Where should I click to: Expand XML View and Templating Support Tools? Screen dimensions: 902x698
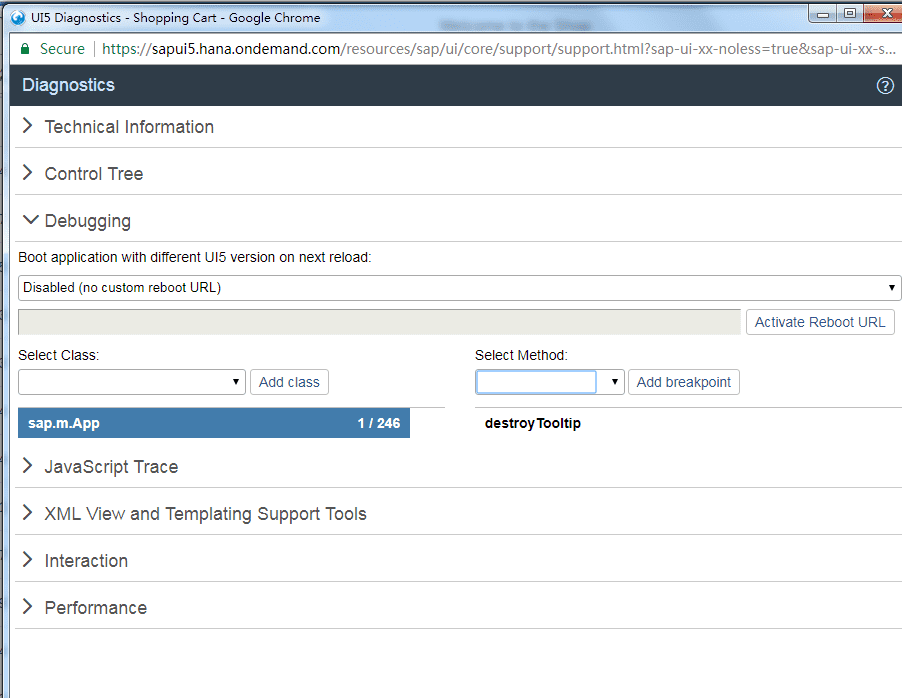coord(205,514)
